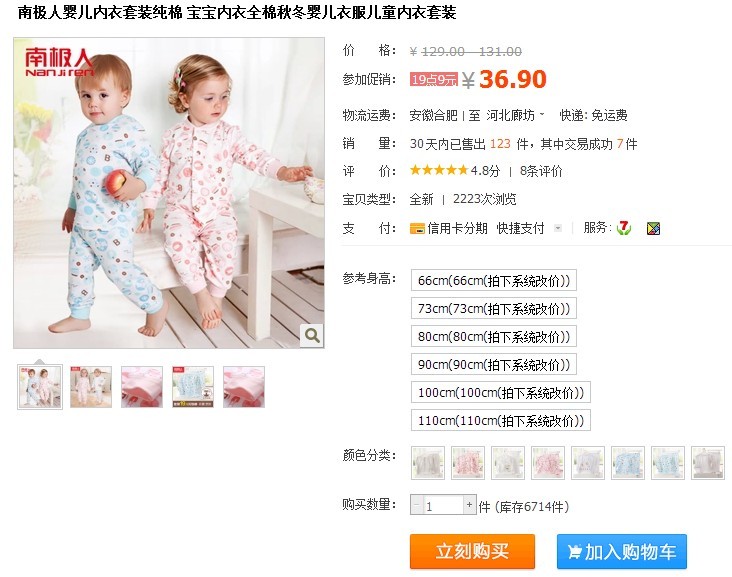The image size is (732, 577).
Task: Expand the payment methods dropdown arrow
Action: (x=557, y=228)
